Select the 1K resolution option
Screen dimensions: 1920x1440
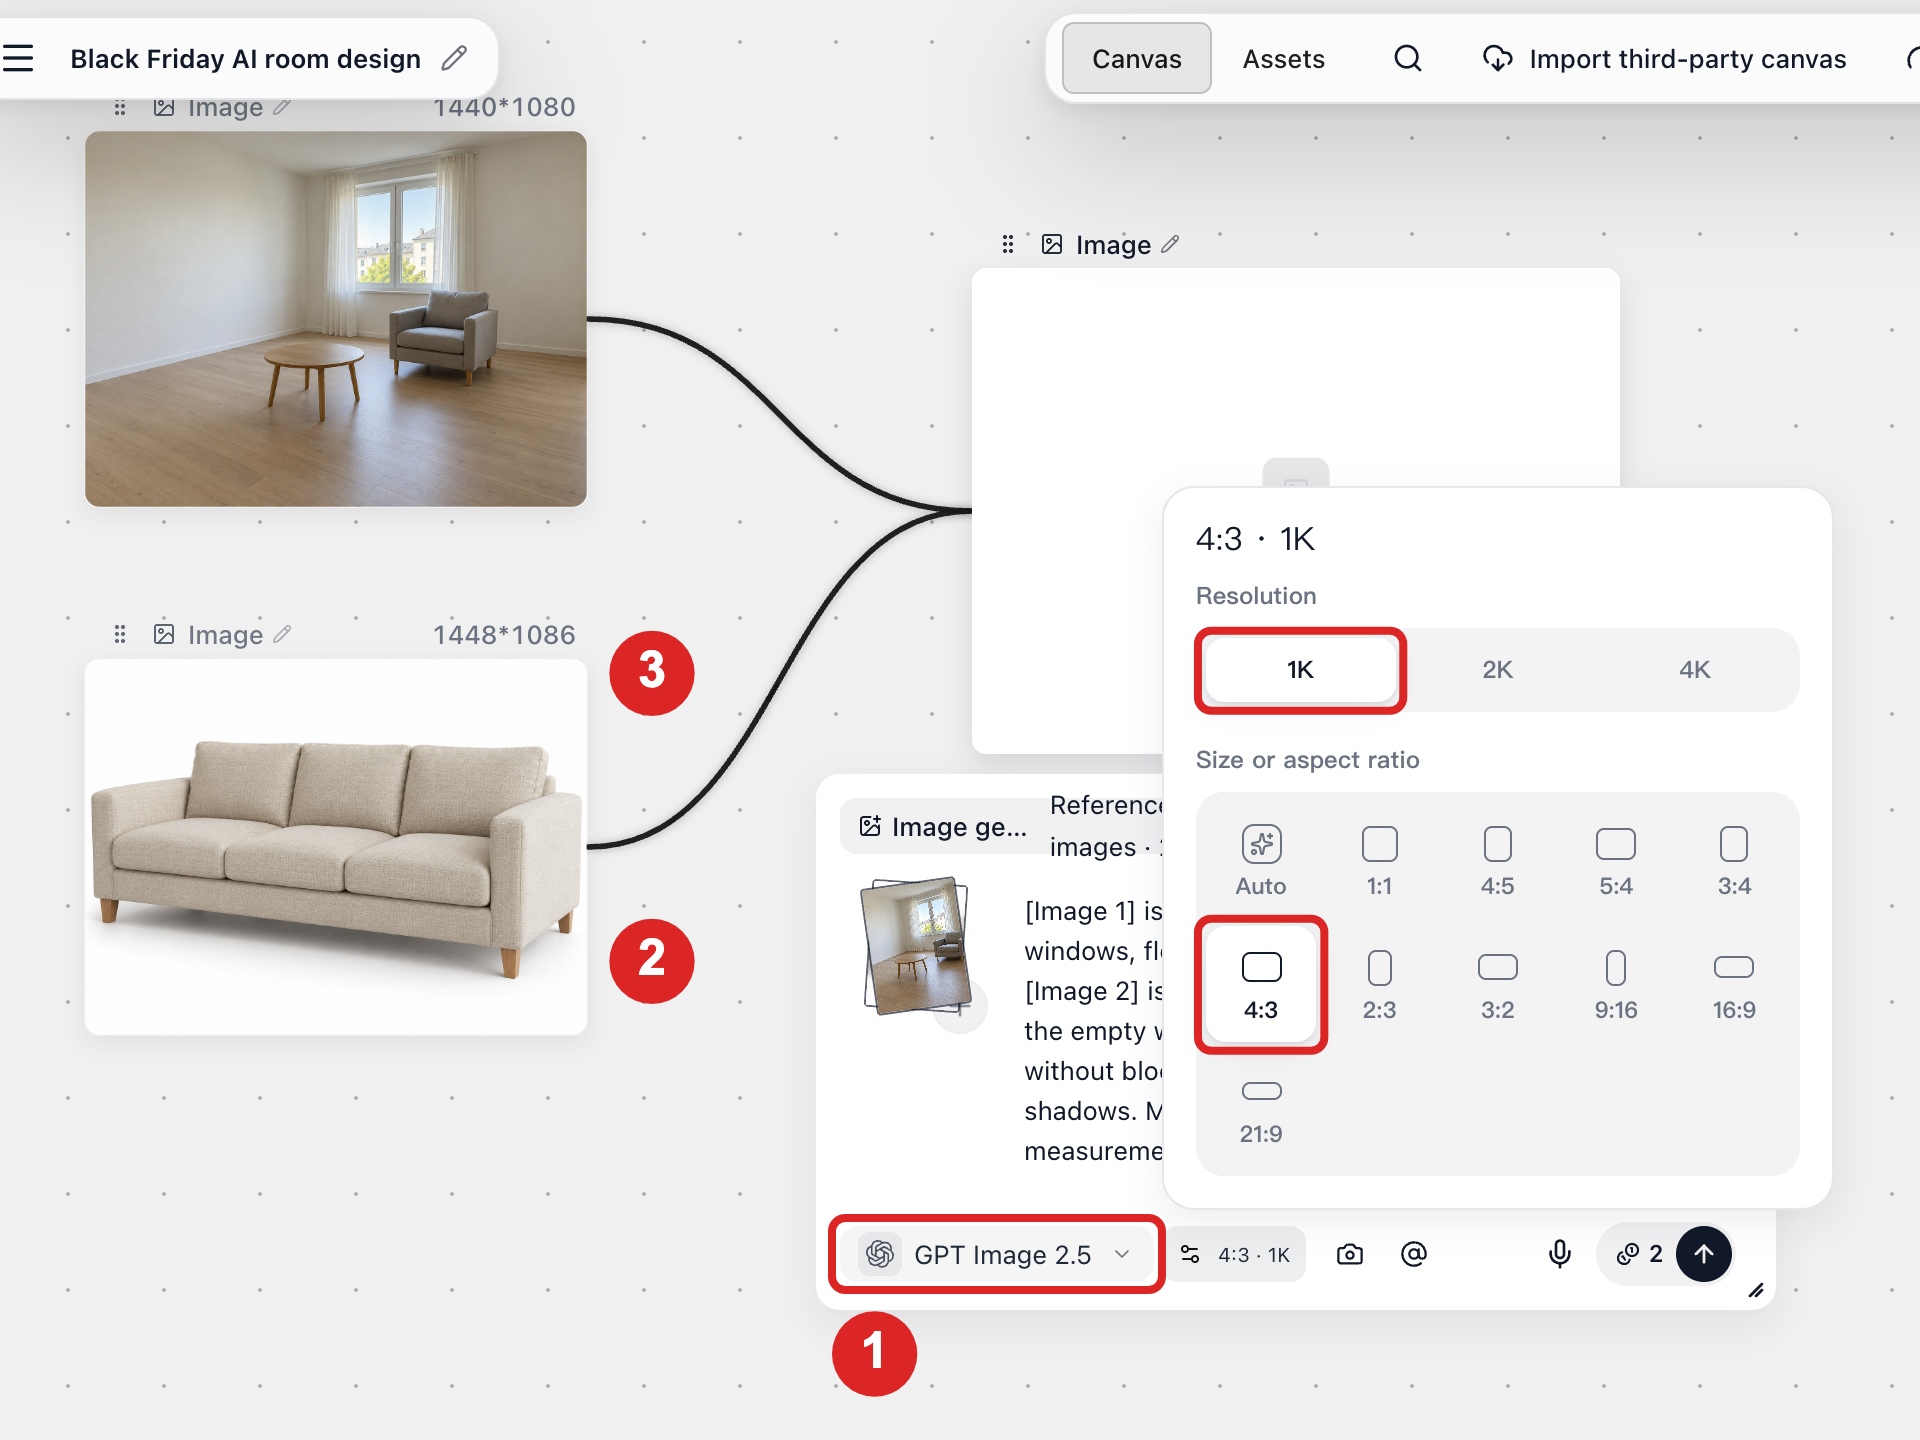1300,669
